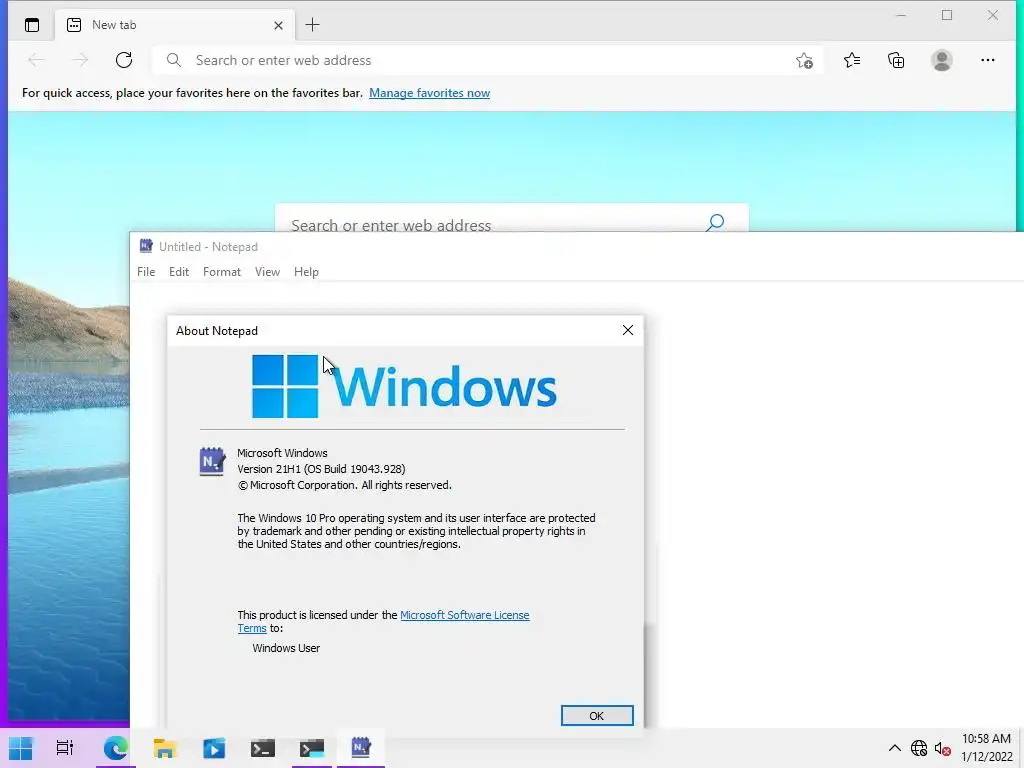Viewport: 1024px width, 768px height.
Task: Open Task View from taskbar
Action: 65,748
